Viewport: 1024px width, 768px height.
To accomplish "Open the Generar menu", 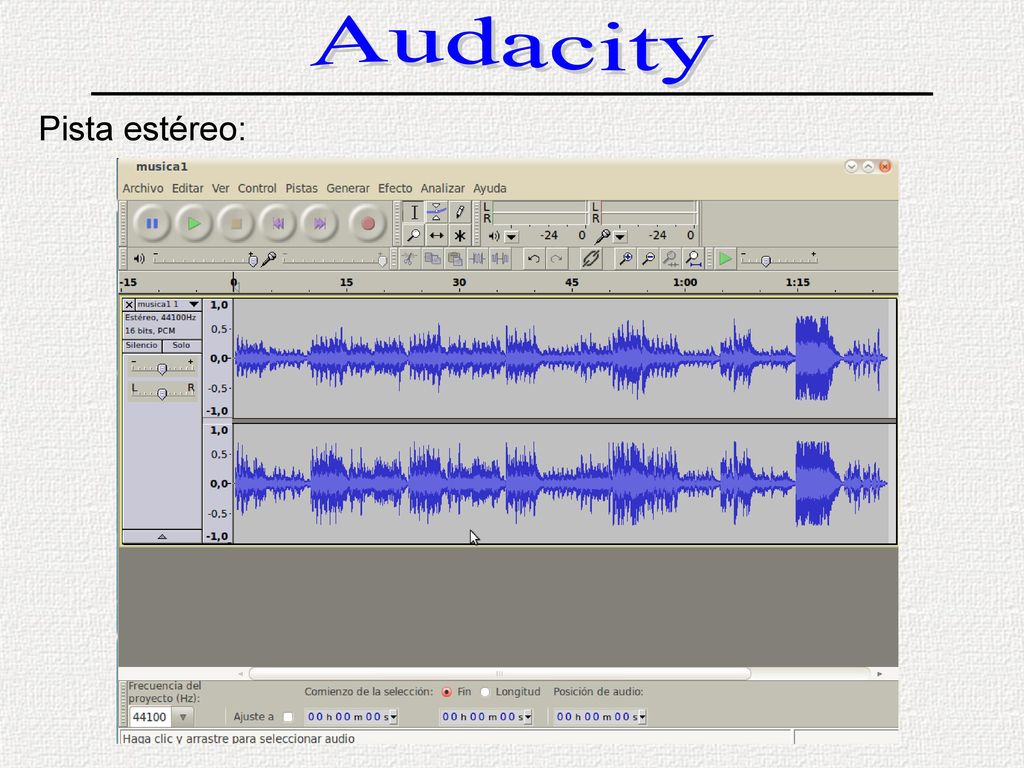I will (348, 188).
